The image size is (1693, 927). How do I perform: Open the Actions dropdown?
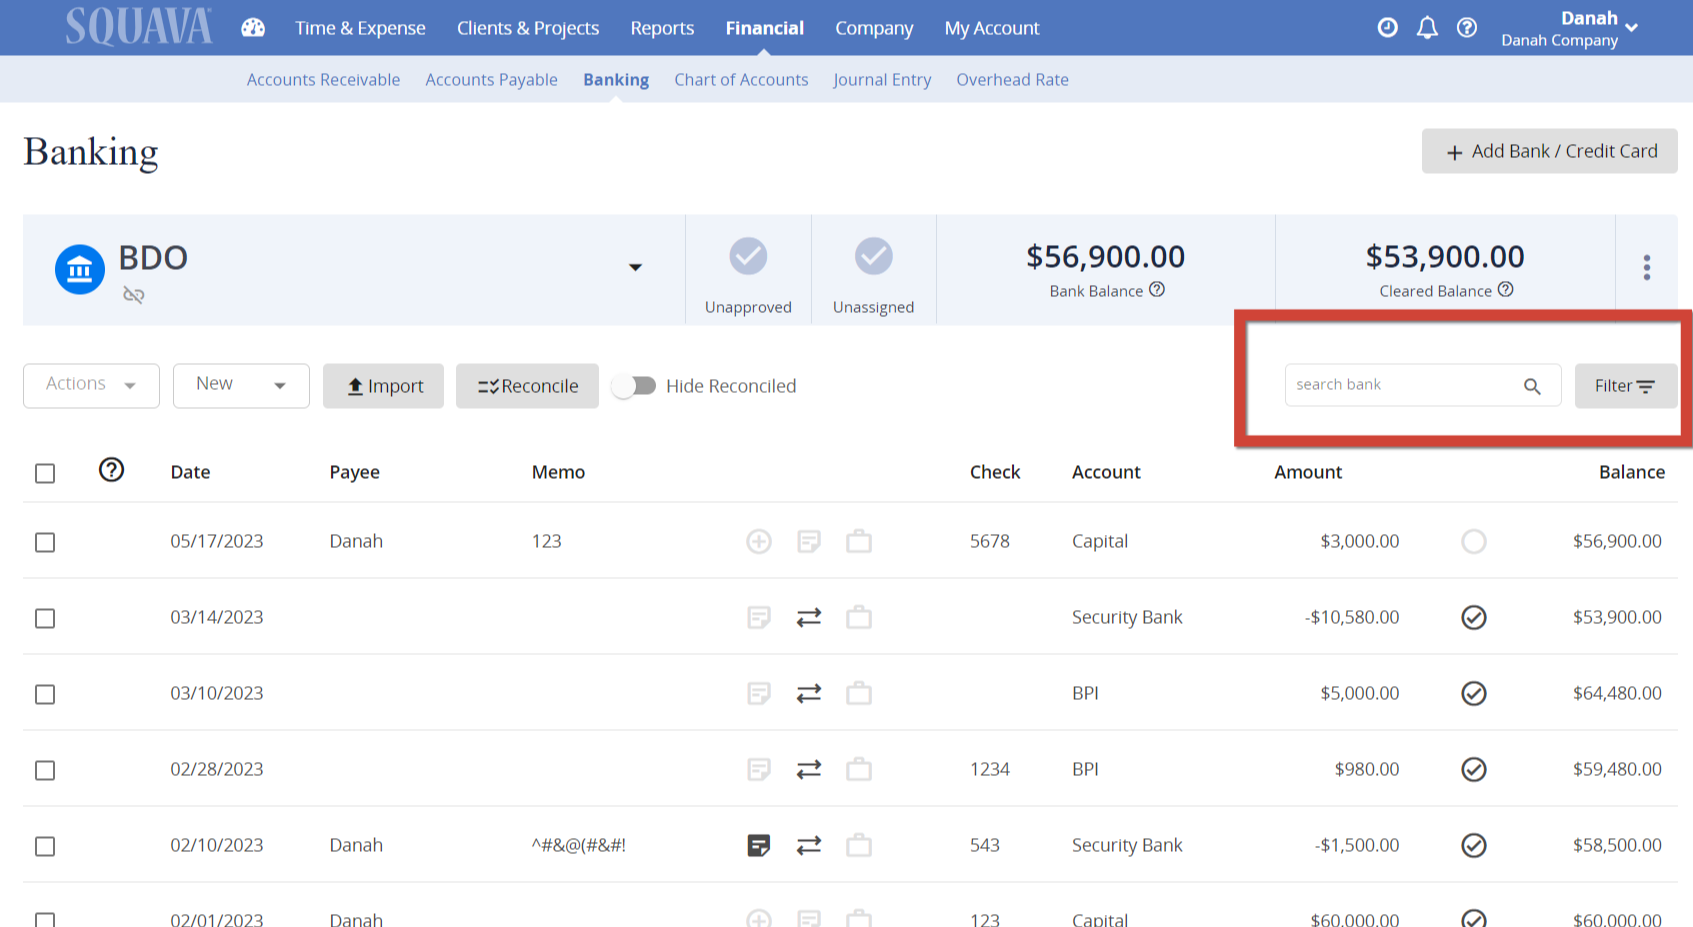coord(90,385)
